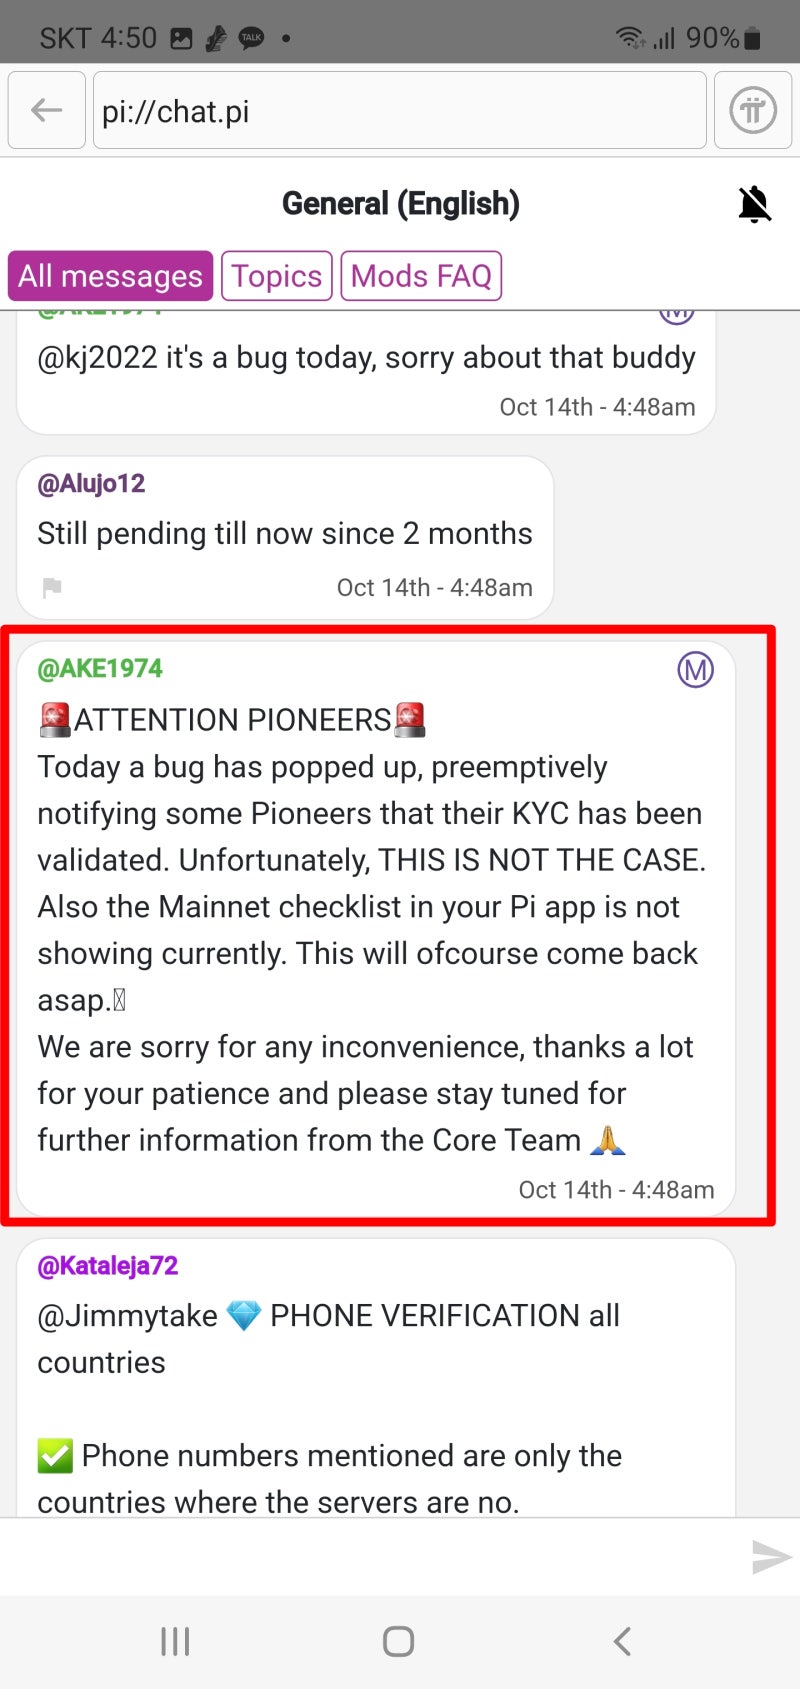The image size is (800, 1689).
Task: Click the pi://chat.pi address bar
Action: pos(400,110)
